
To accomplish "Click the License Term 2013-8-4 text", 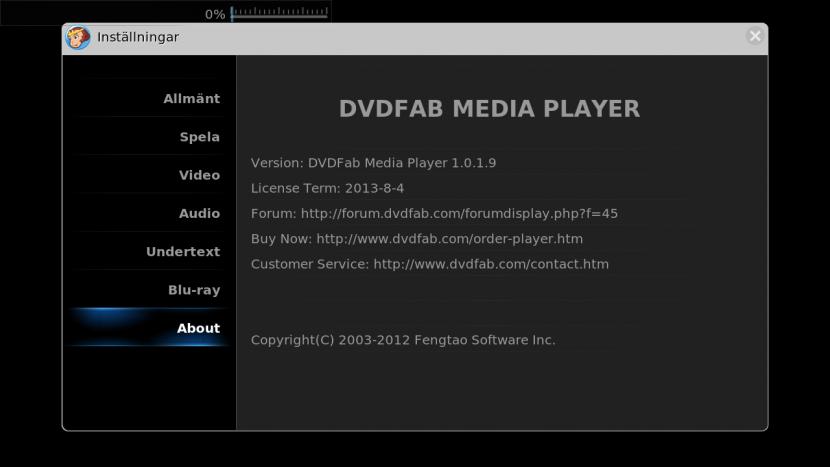I will tap(327, 188).
